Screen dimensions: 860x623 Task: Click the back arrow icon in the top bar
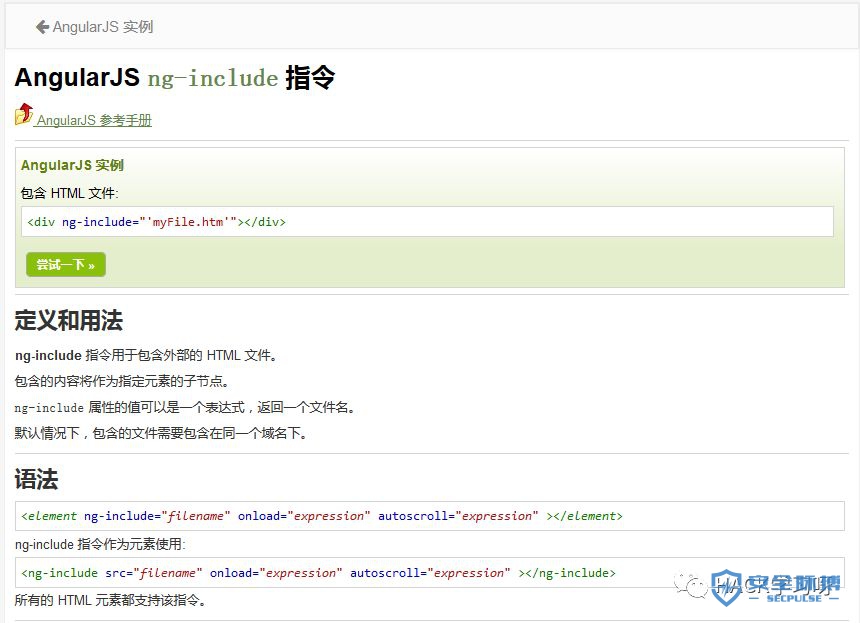(x=42, y=27)
